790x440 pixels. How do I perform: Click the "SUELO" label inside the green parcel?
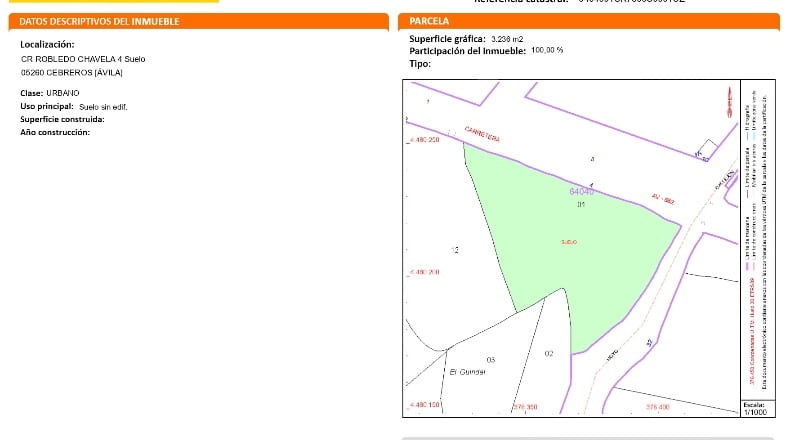coord(569,242)
